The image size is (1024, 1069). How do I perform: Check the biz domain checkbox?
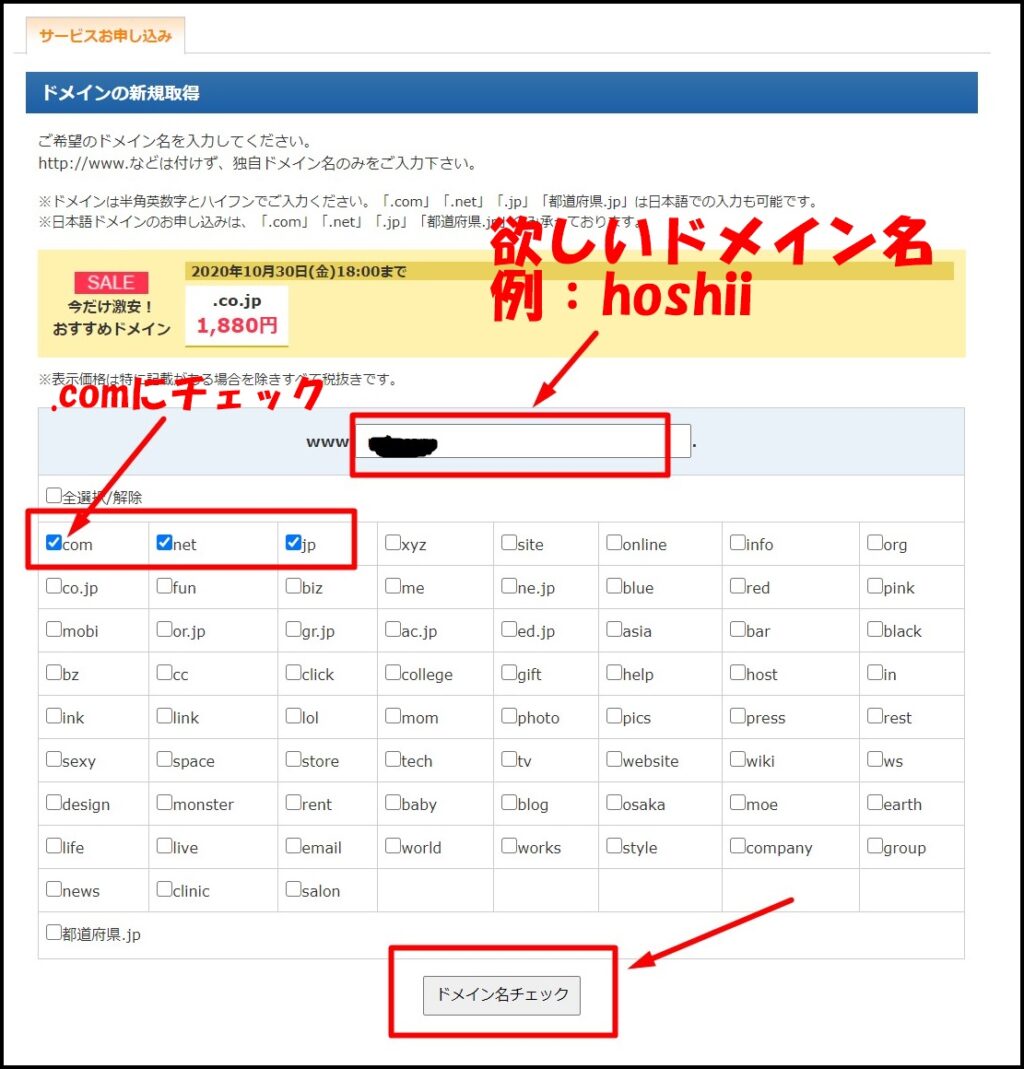pos(293,586)
